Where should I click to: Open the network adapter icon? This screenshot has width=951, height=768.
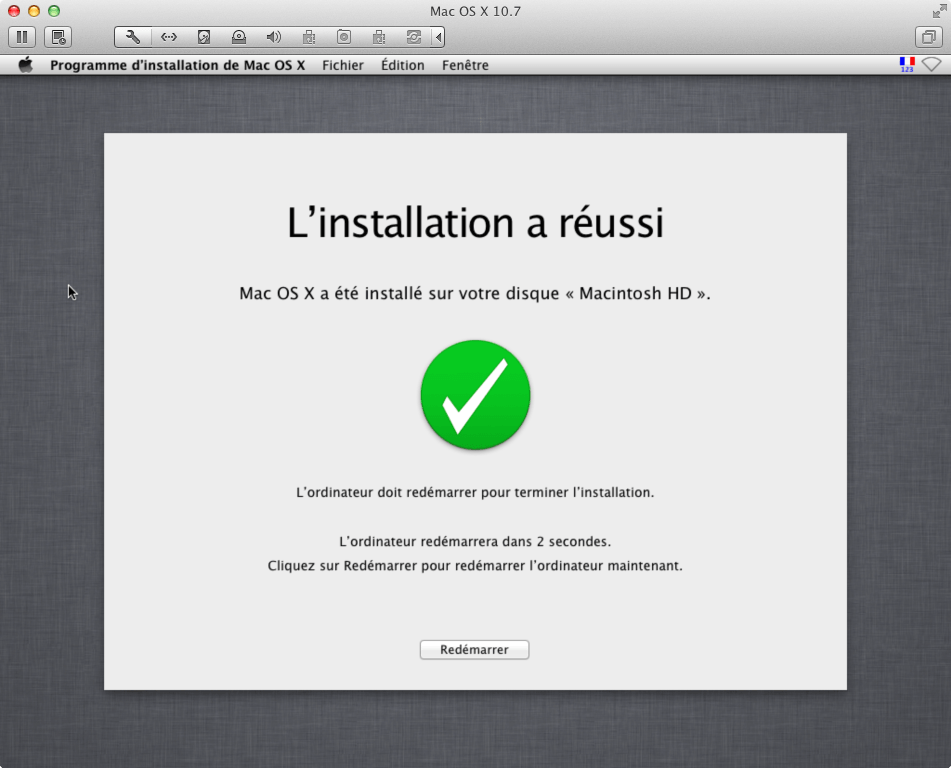[x=169, y=38]
